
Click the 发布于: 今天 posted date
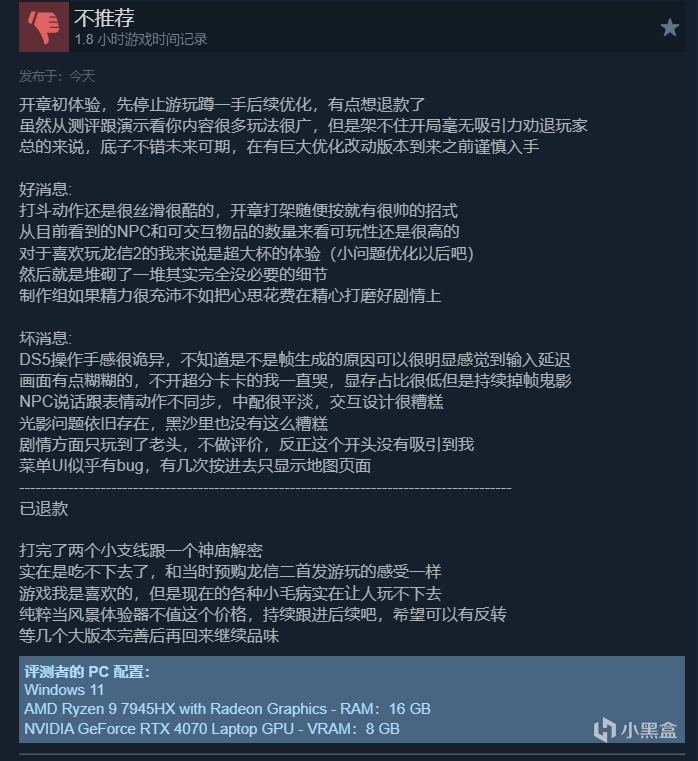[x=57, y=76]
